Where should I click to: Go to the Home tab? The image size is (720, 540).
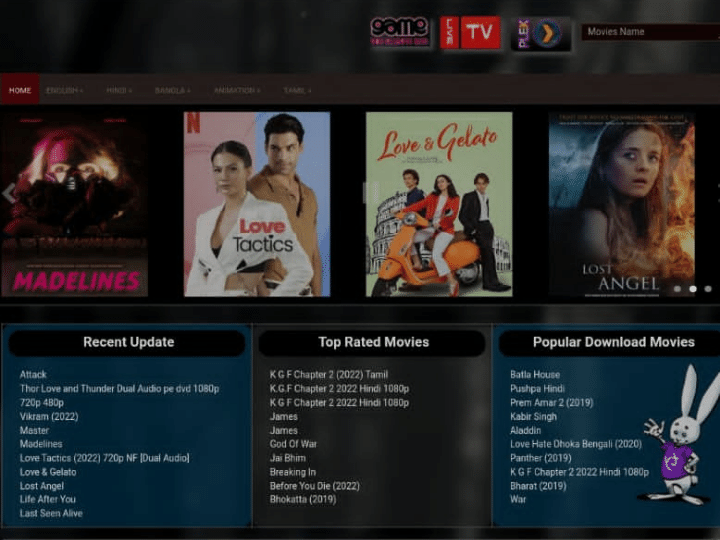[20, 90]
